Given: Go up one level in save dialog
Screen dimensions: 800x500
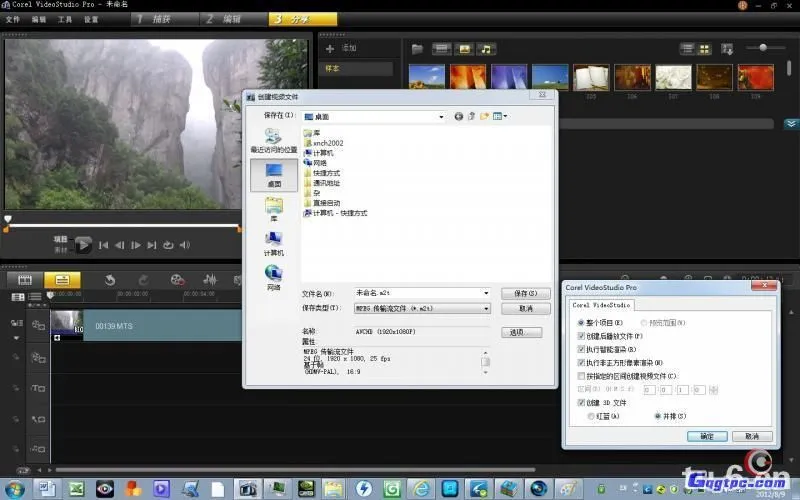Looking at the screenshot, I should (x=471, y=116).
